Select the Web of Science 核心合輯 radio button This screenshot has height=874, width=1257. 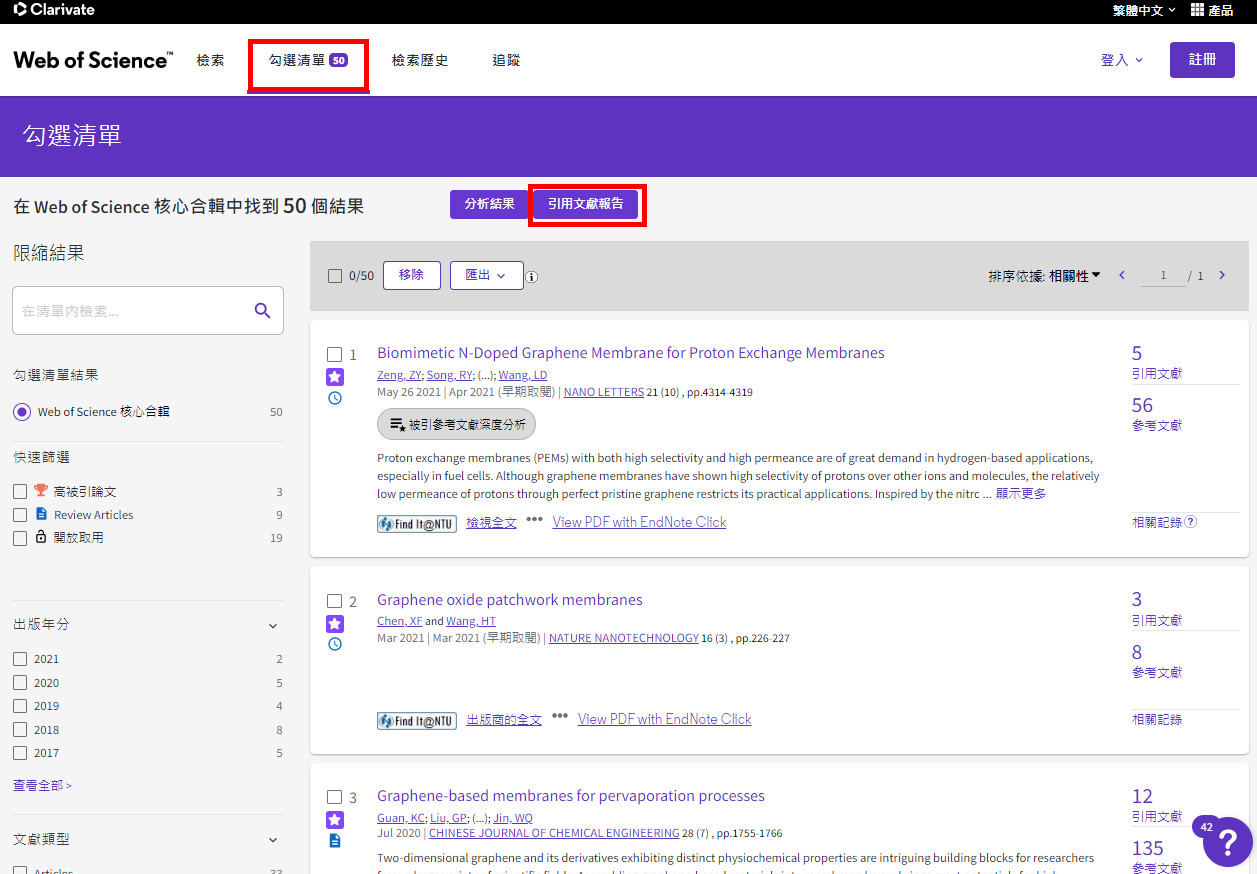[22, 412]
